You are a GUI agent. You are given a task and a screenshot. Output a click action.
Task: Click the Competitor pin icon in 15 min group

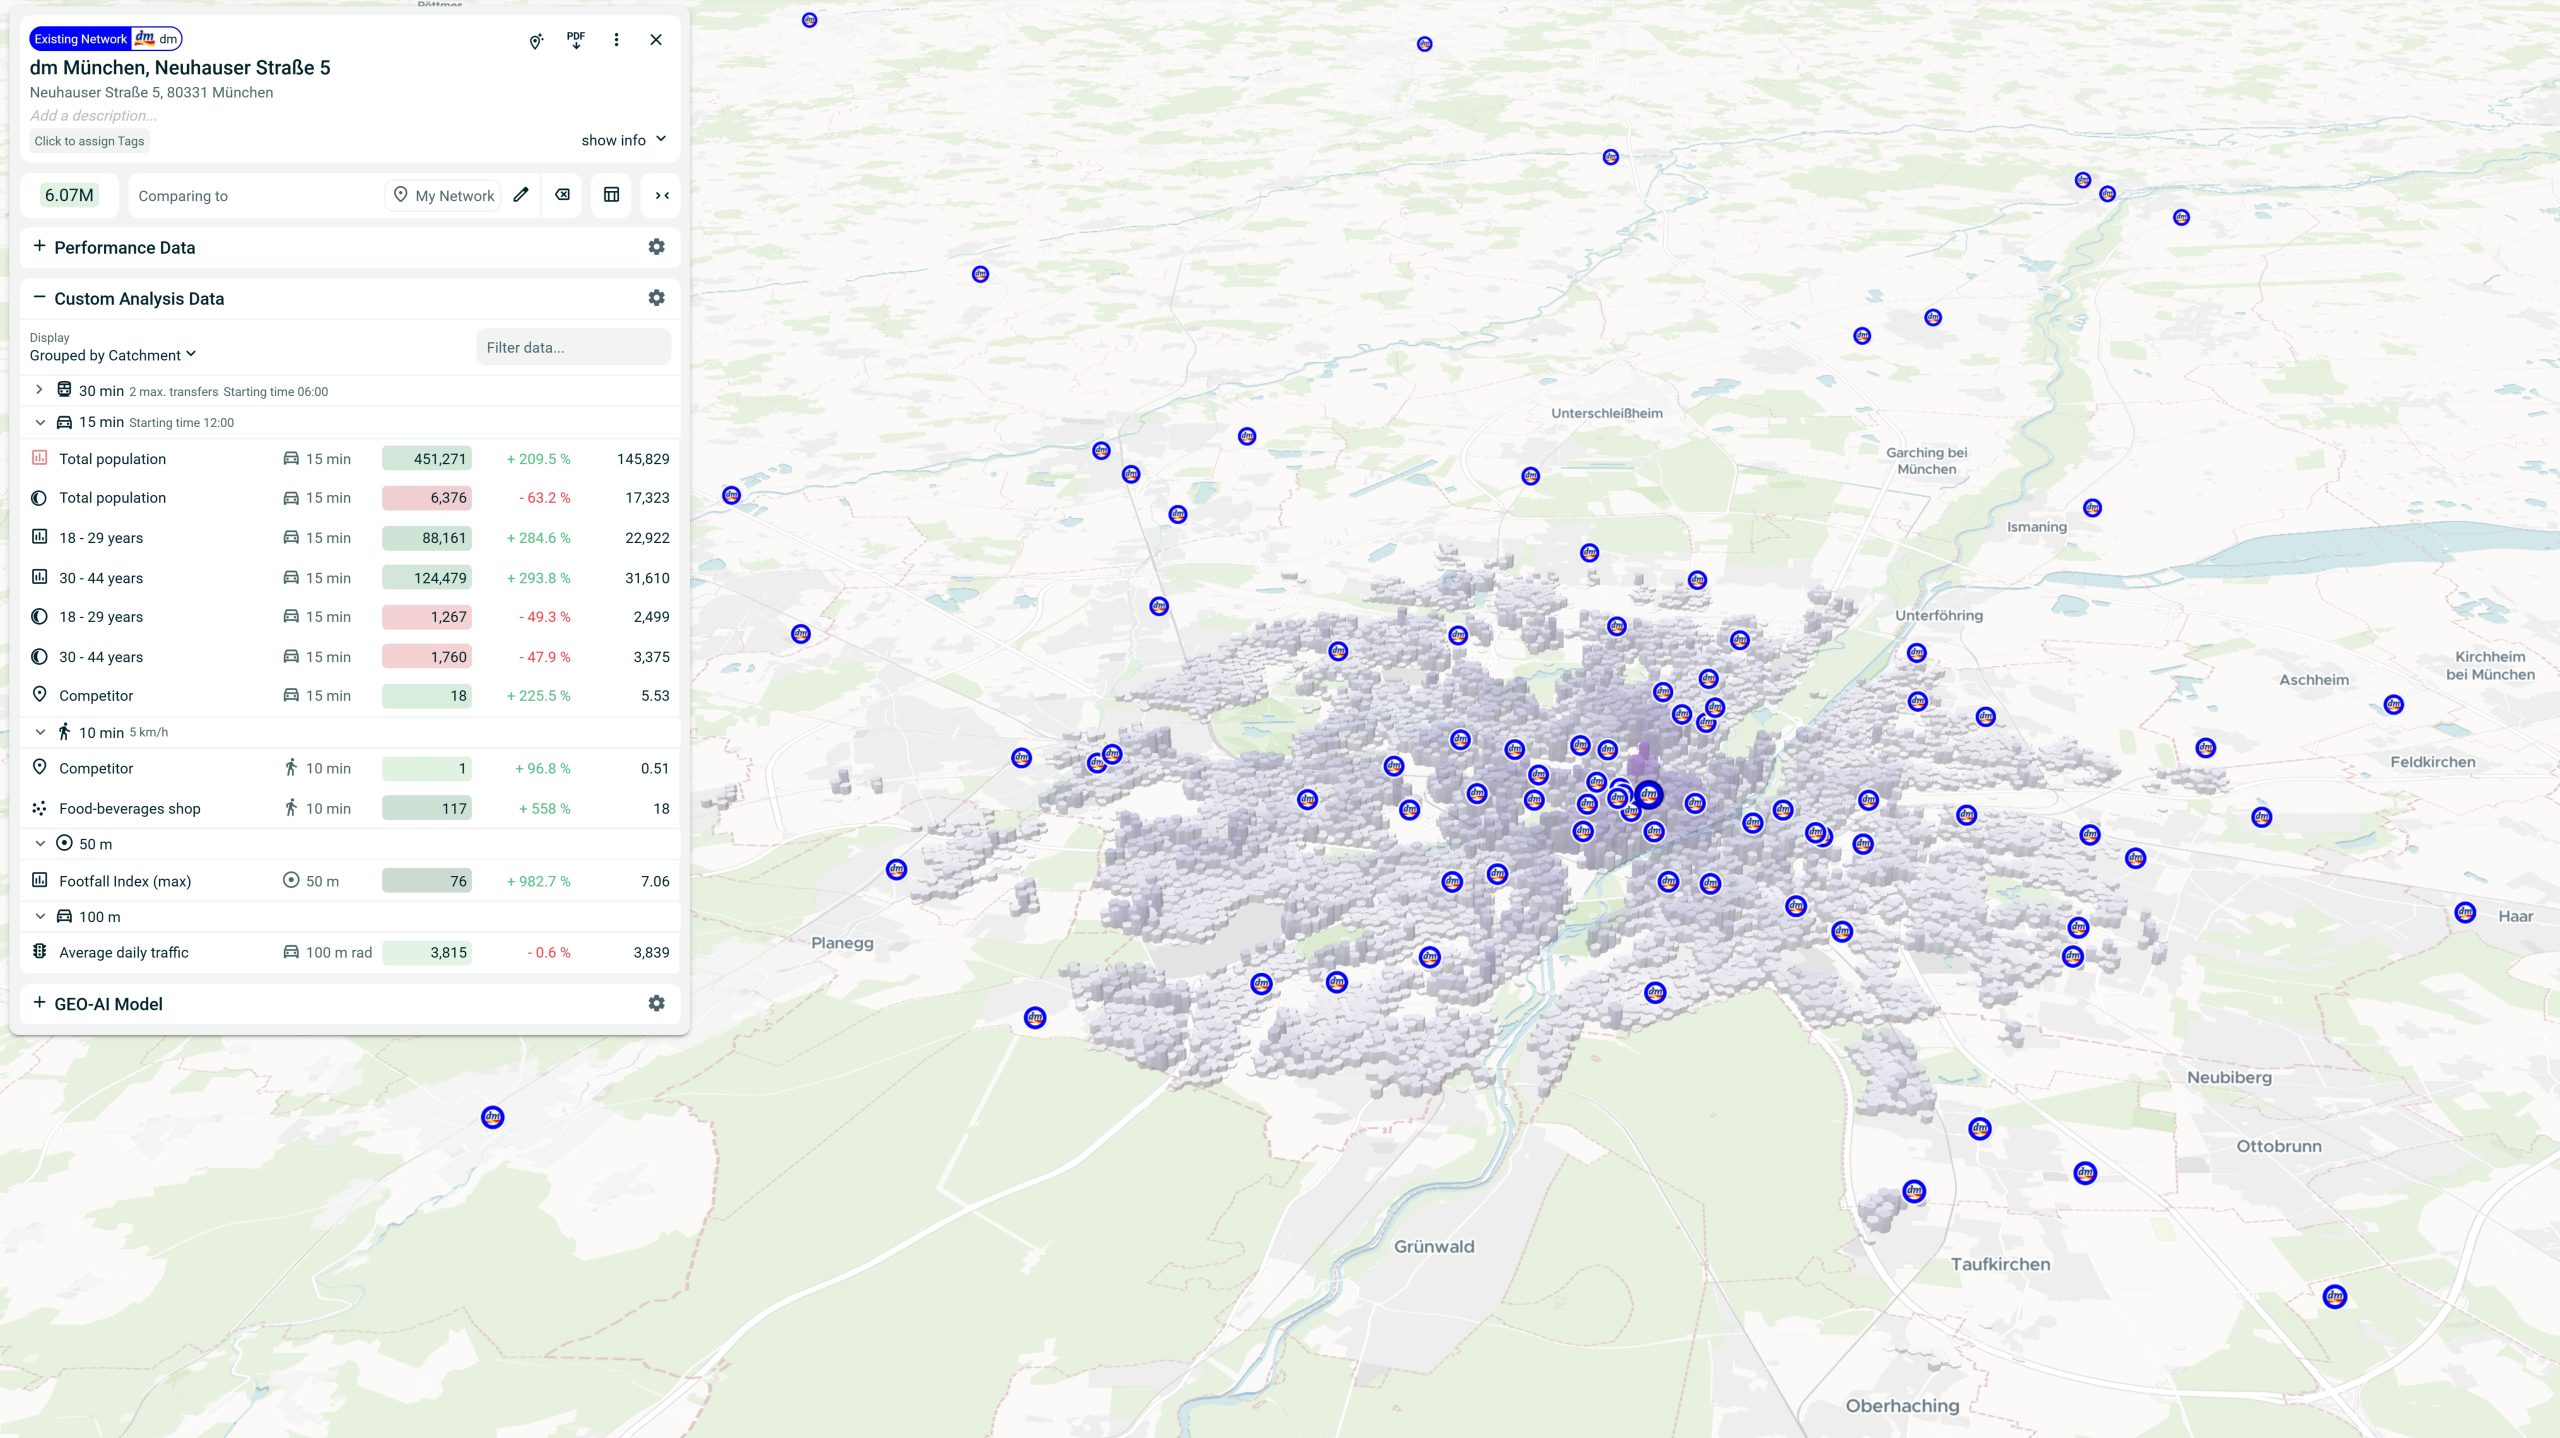(x=39, y=694)
